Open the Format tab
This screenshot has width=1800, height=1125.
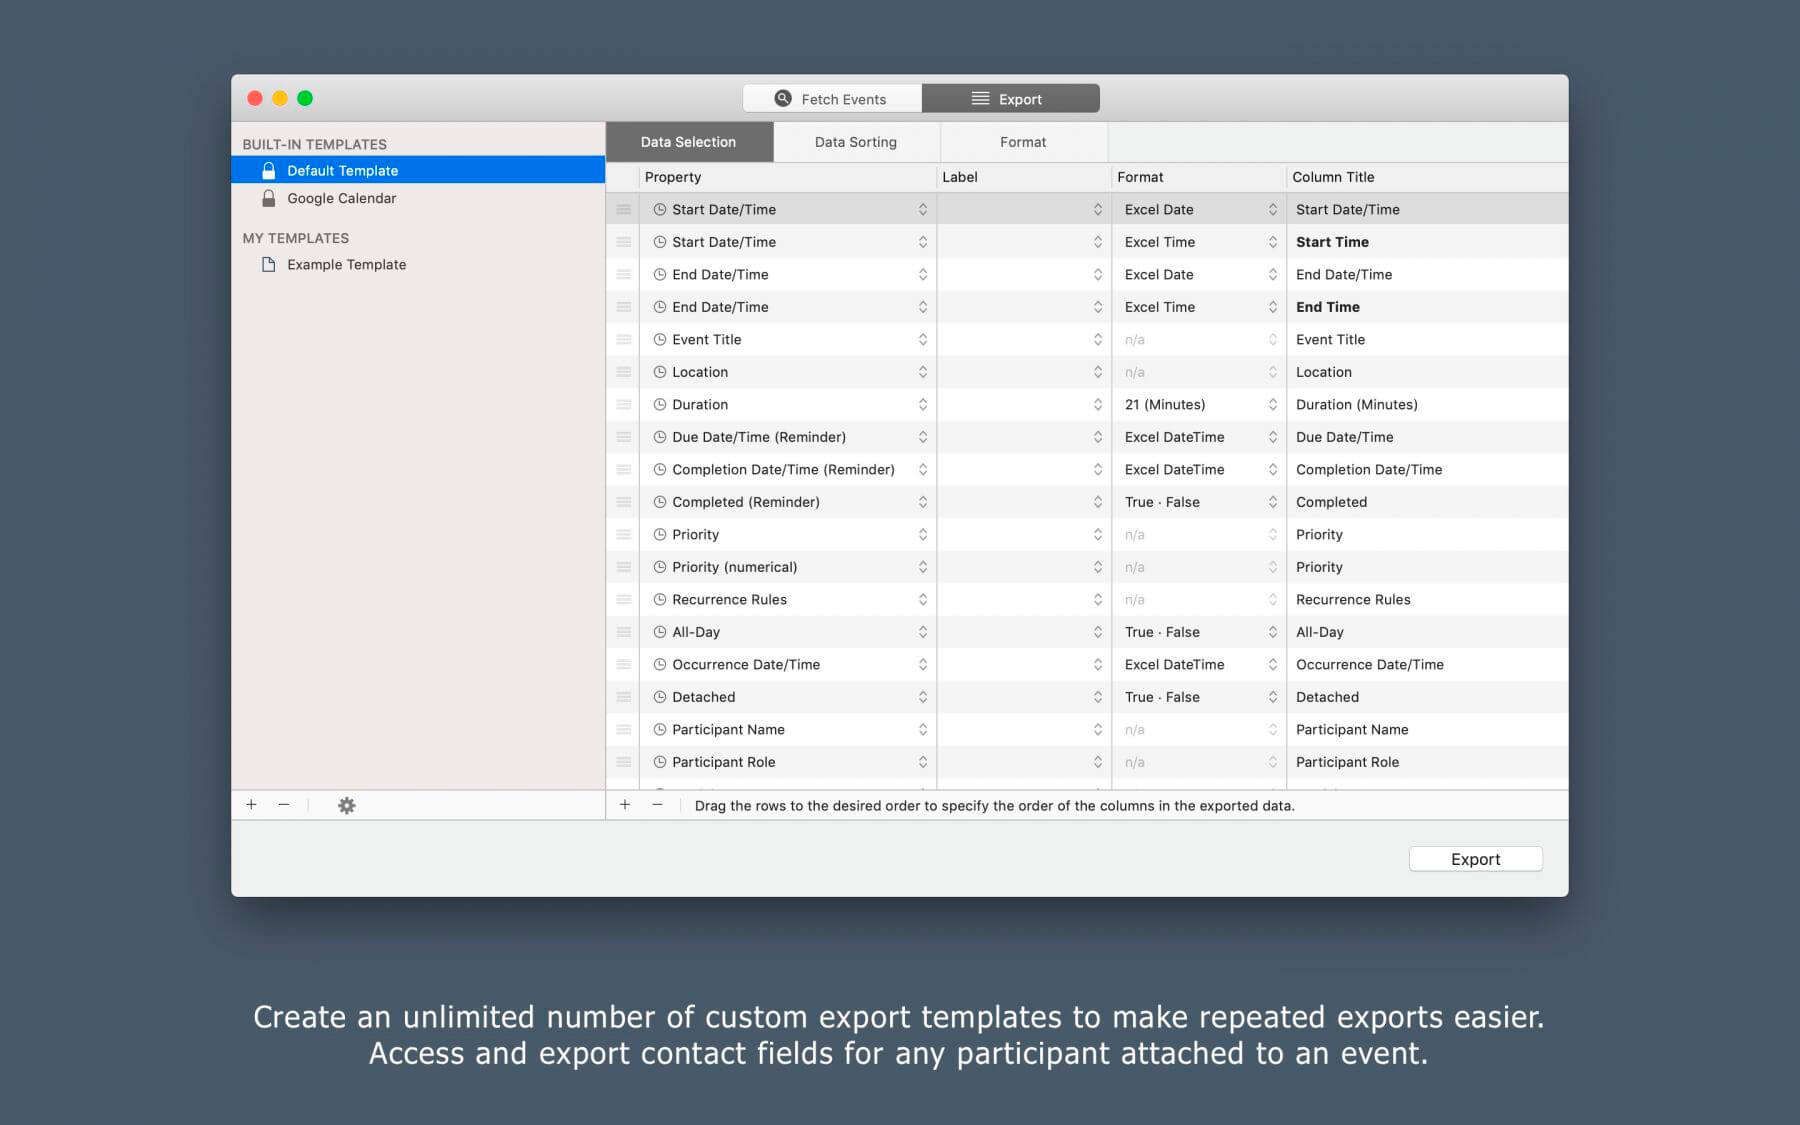click(x=1023, y=142)
